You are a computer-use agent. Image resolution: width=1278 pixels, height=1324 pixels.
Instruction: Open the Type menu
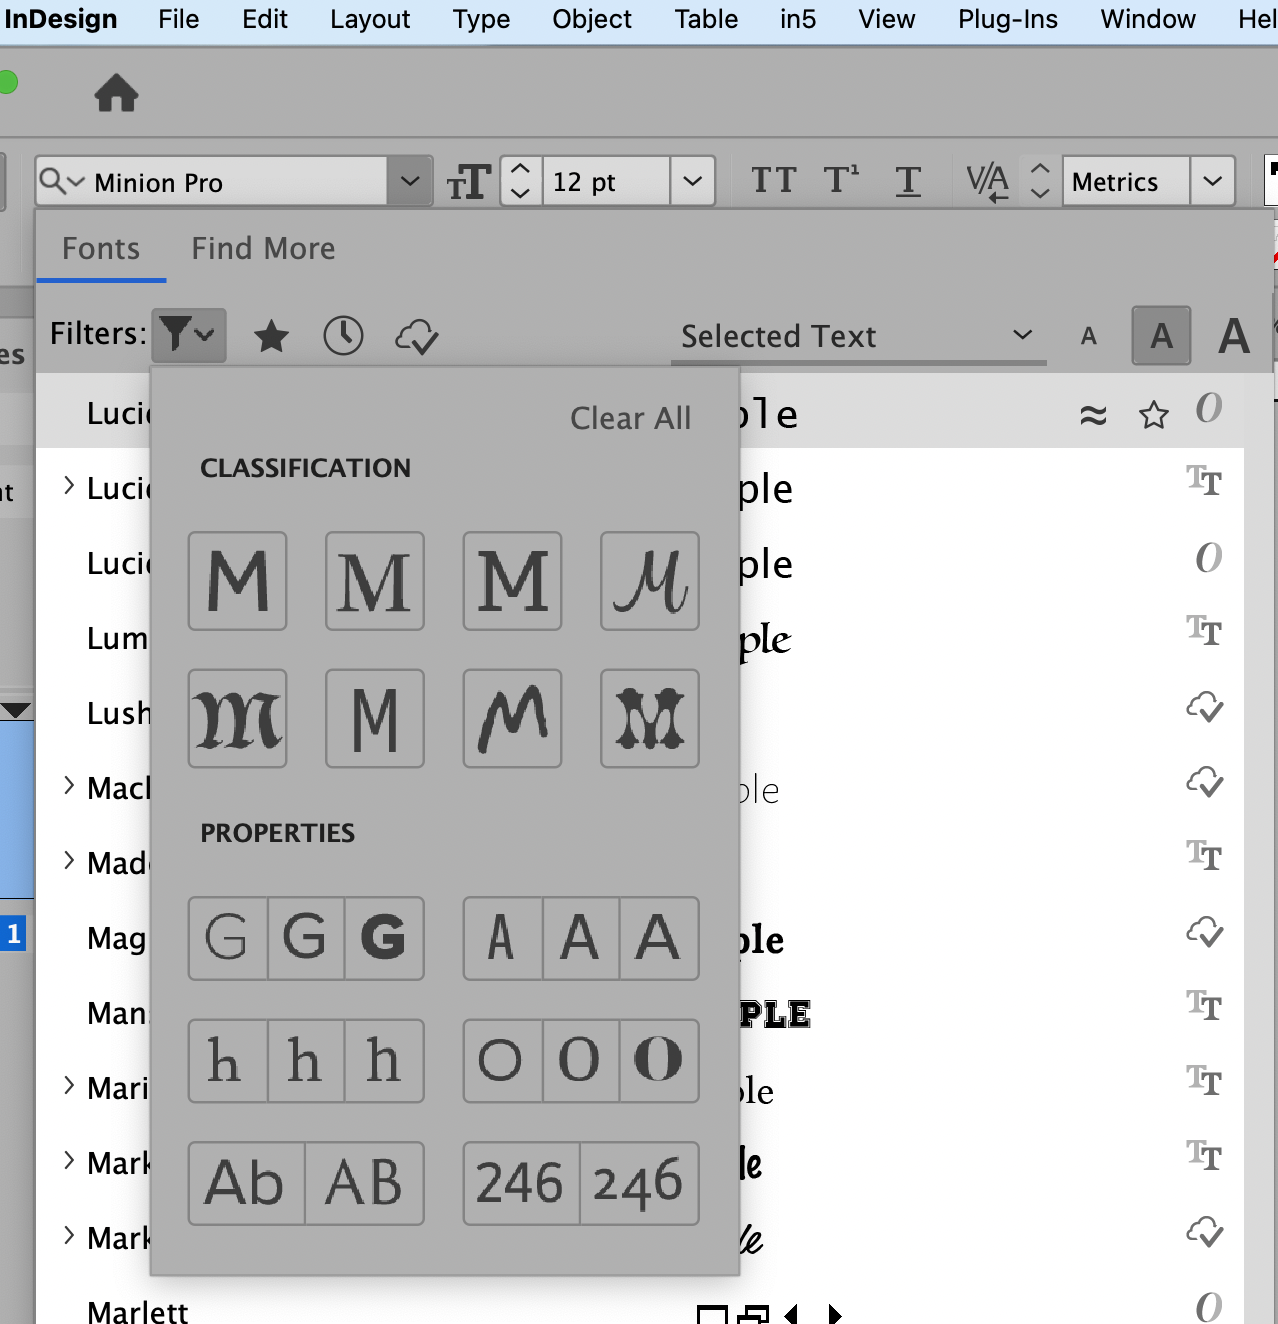pyautogui.click(x=481, y=19)
